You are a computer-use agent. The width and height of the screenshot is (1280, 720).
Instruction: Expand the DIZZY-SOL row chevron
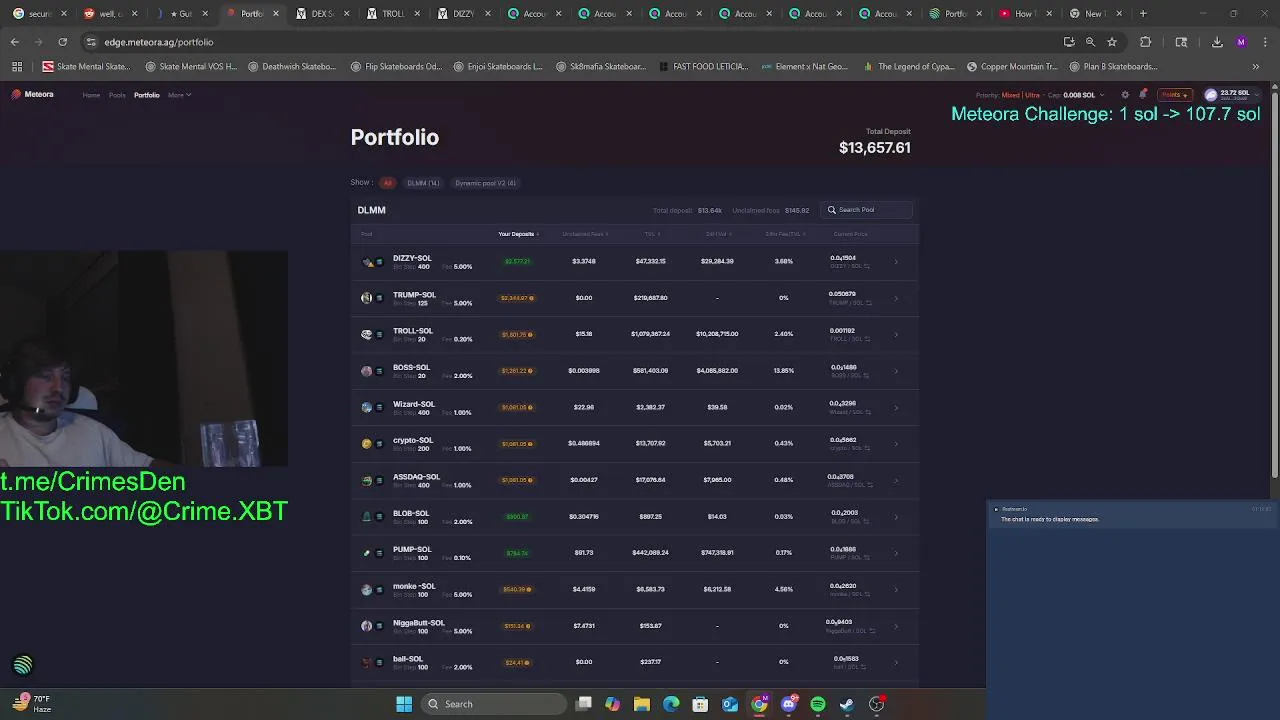coord(896,262)
